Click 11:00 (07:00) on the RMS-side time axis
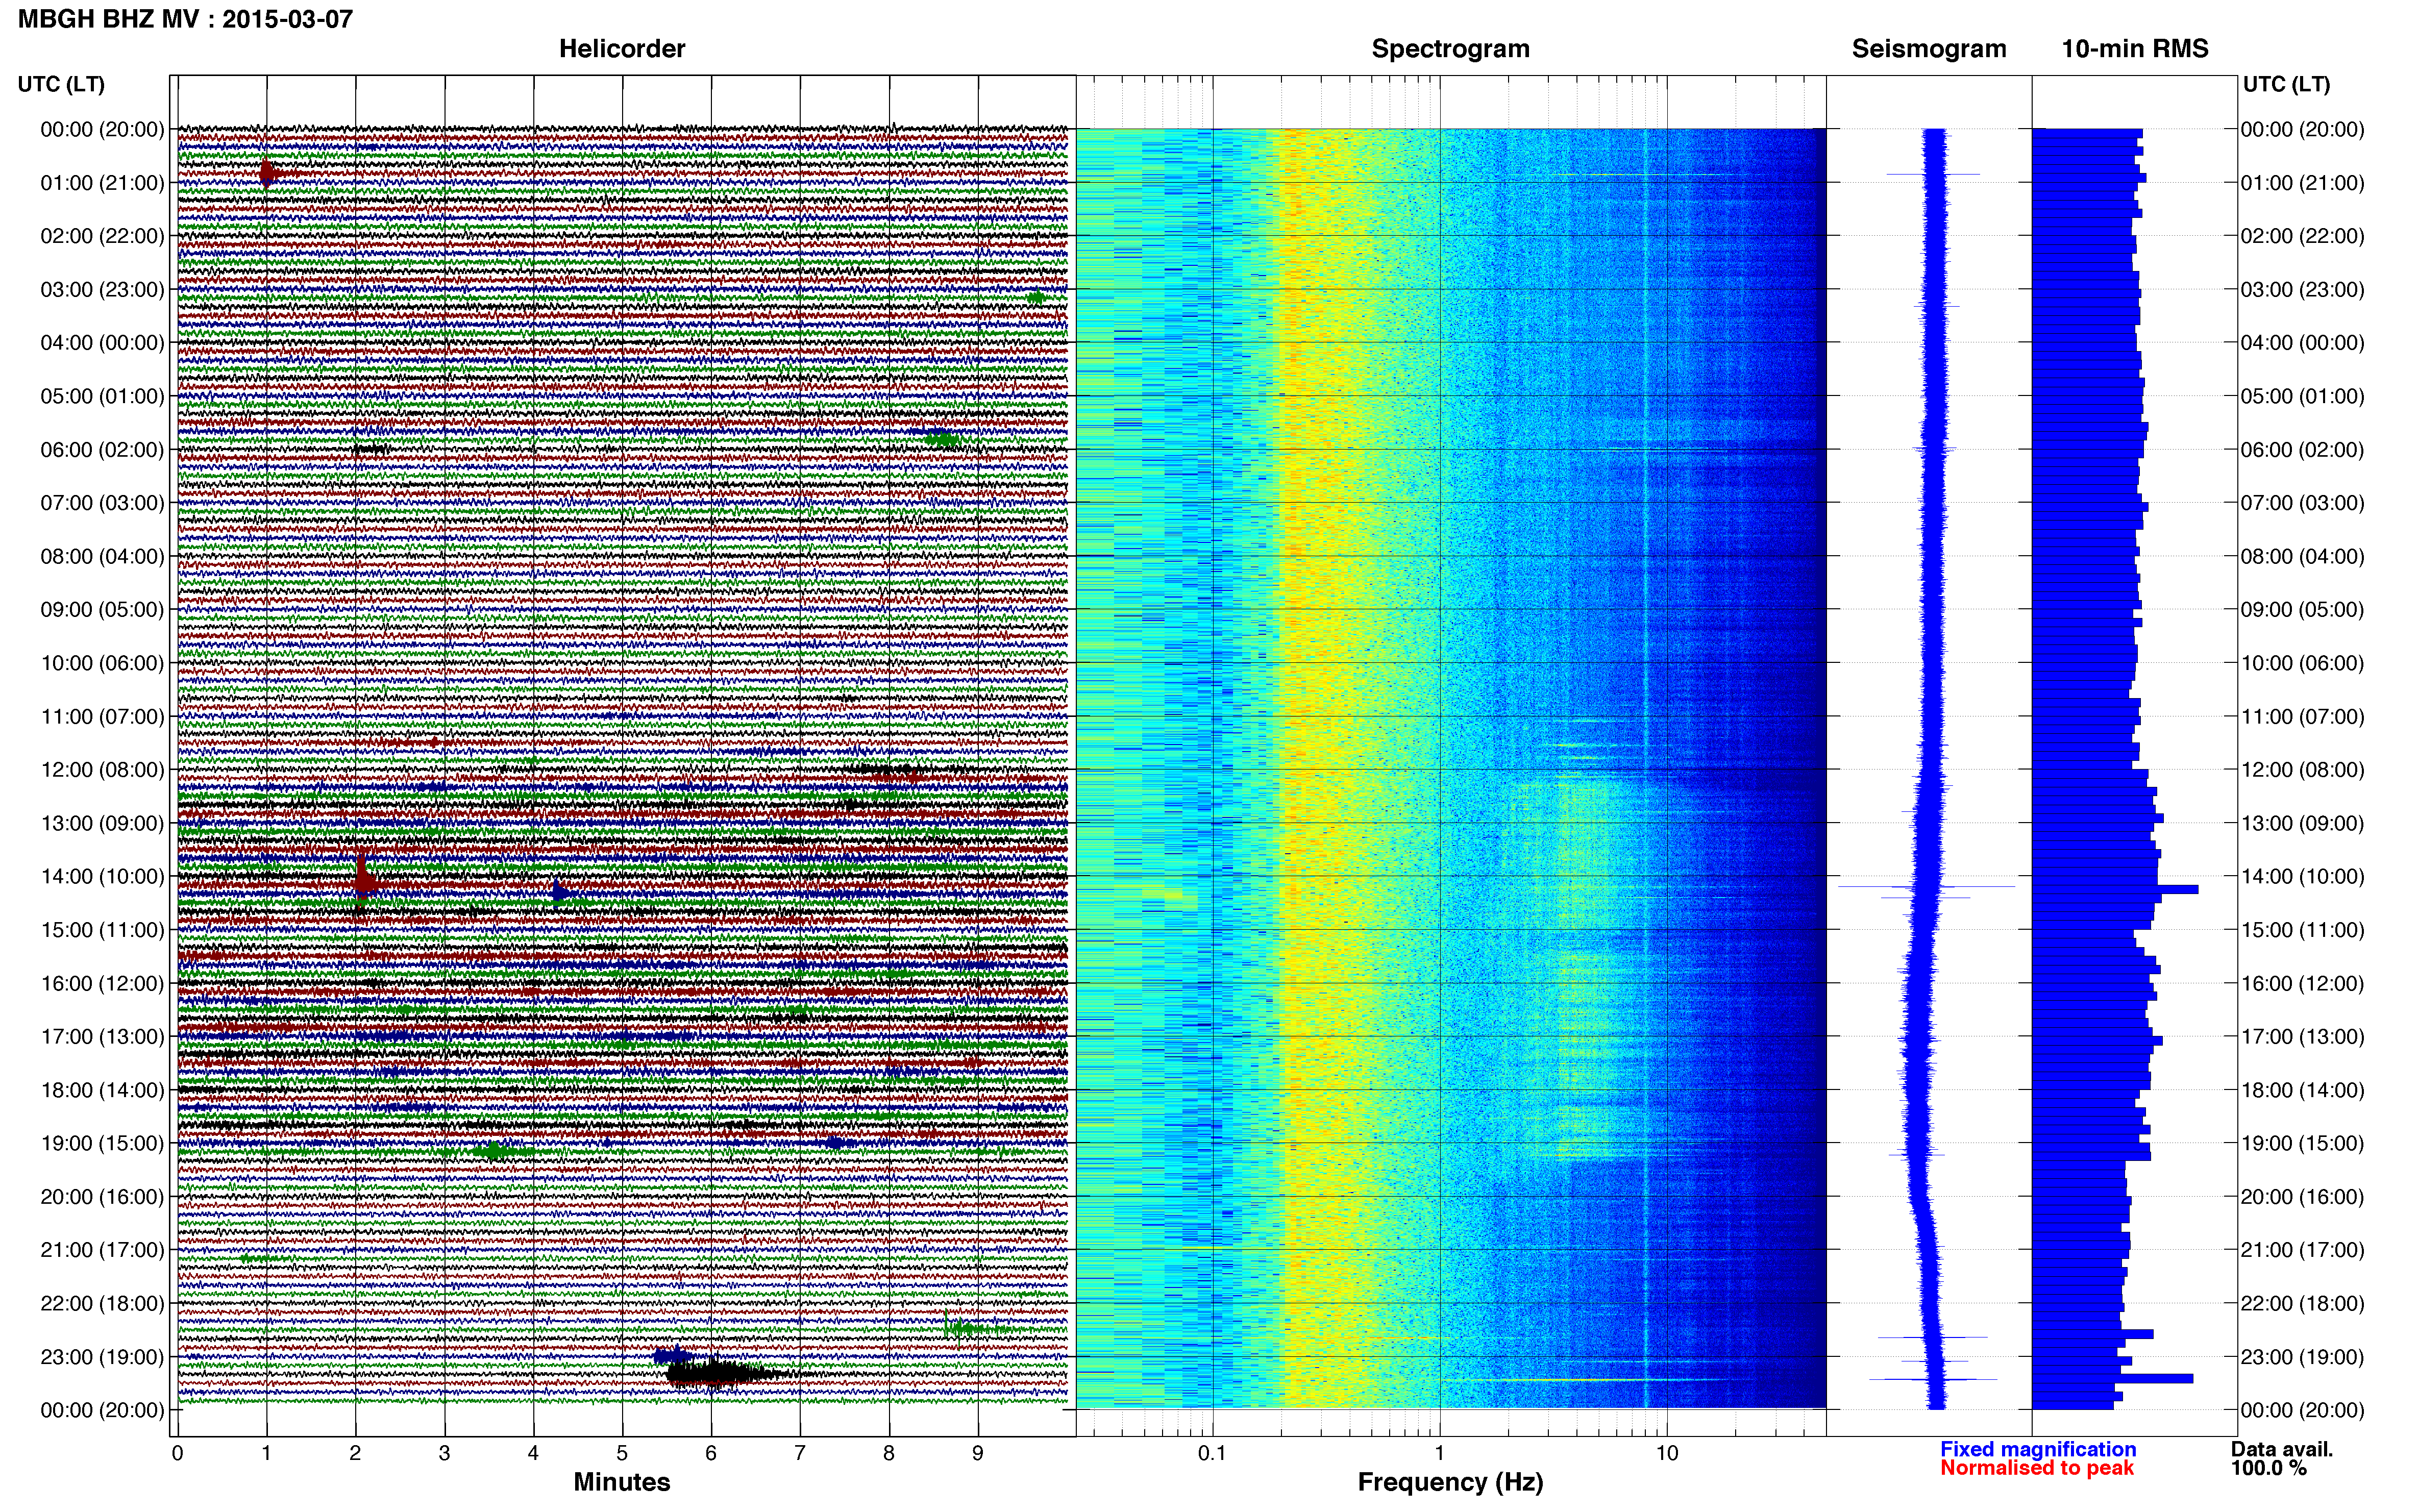 [2303, 717]
